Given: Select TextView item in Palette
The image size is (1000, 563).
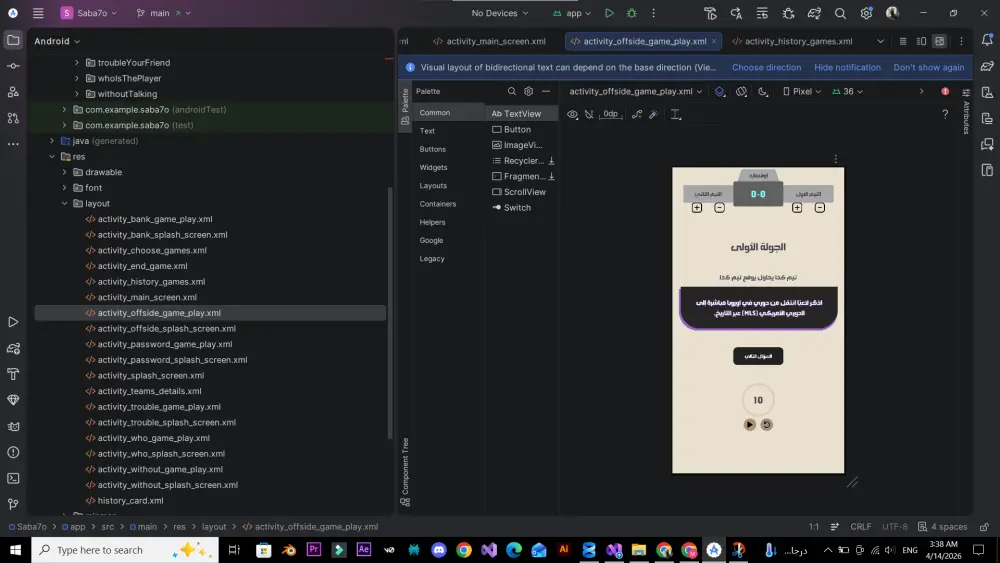Looking at the screenshot, I should (x=521, y=113).
